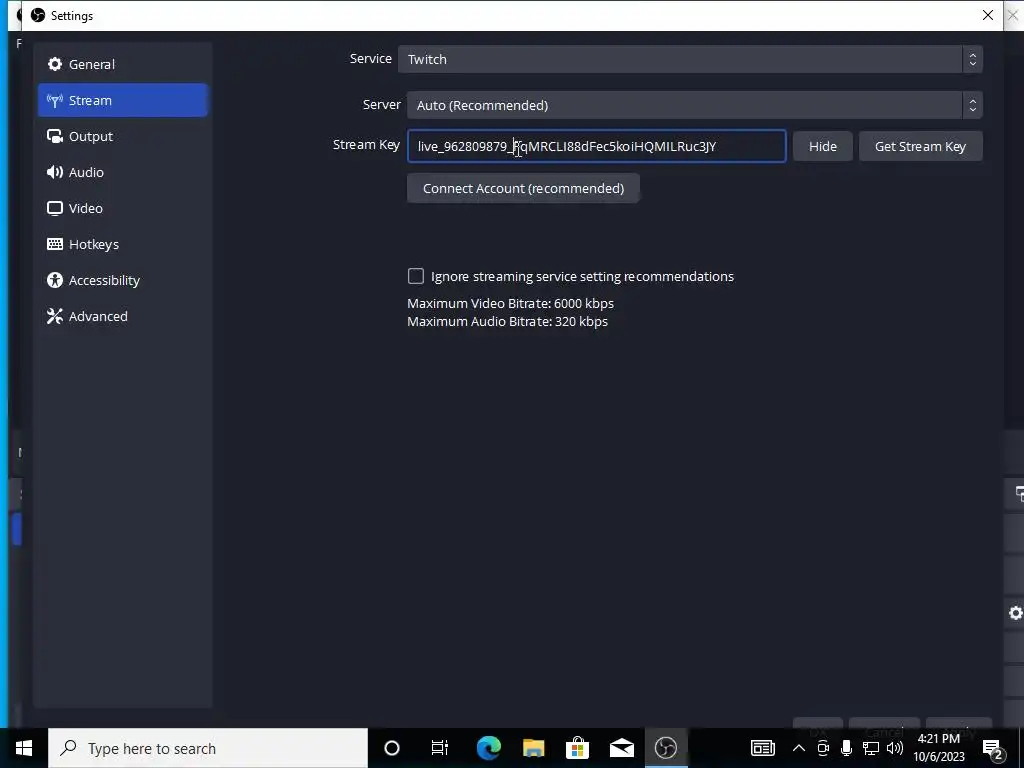The width and height of the screenshot is (1024, 768).
Task: Open the notification center with 2 notifications
Action: pyautogui.click(x=992, y=748)
